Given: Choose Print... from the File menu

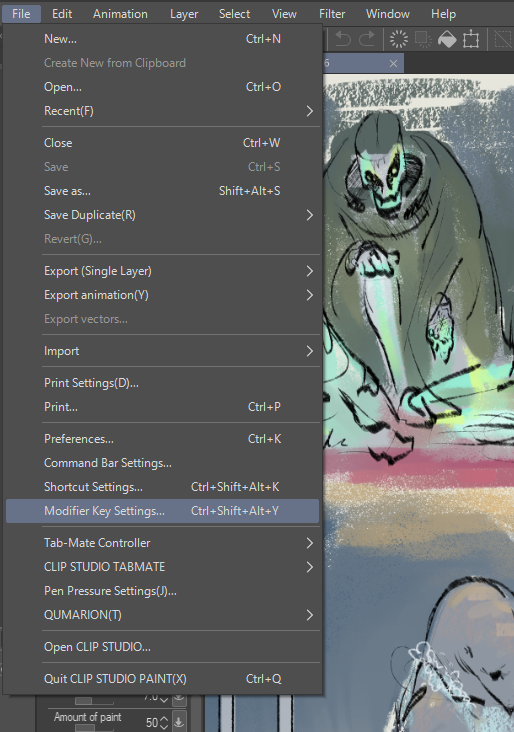Looking at the screenshot, I should 162,407.
